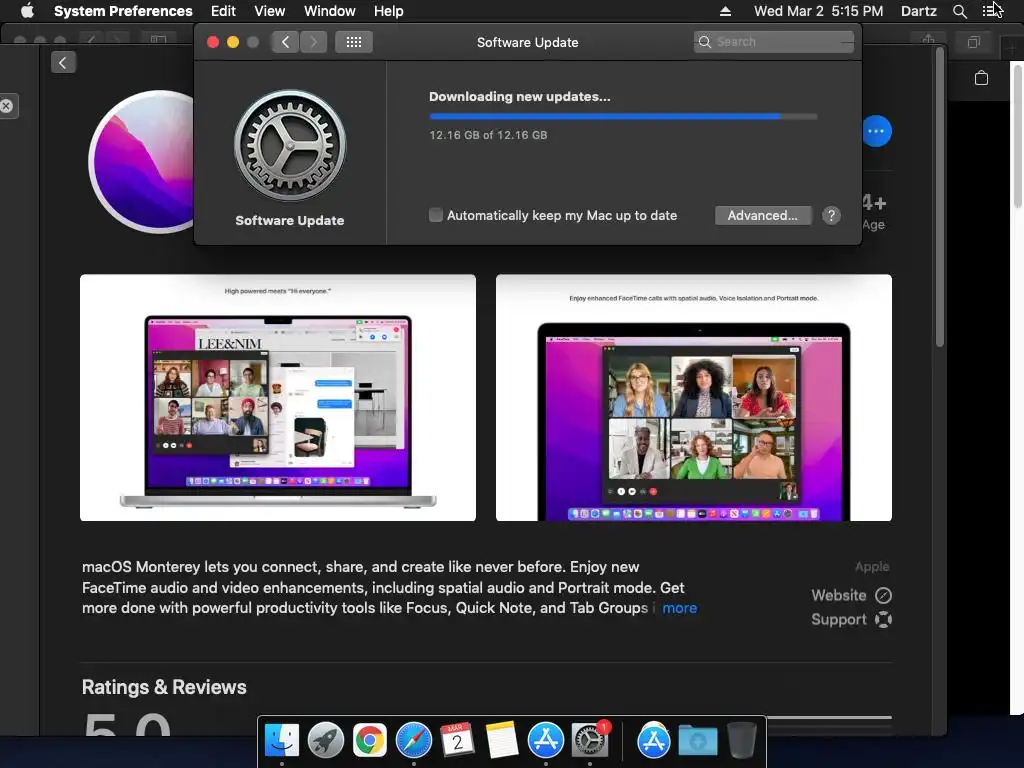Image resolution: width=1024 pixels, height=768 pixels.
Task: Focus the System Preferences search field
Action: [773, 42]
